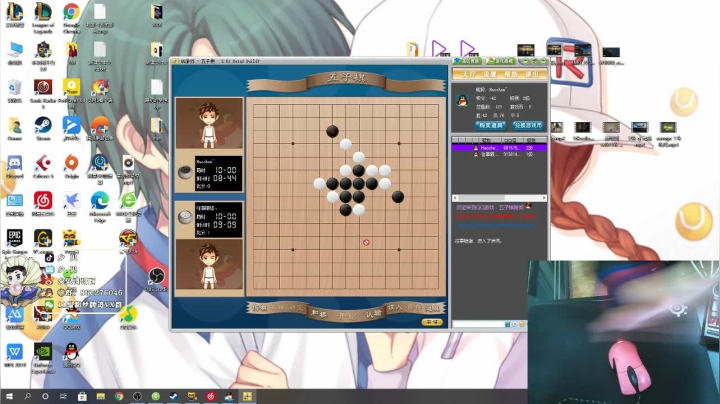The height and width of the screenshot is (404, 720).
Task: Open GeForce Experience desktop shortcut
Action: tap(43, 353)
